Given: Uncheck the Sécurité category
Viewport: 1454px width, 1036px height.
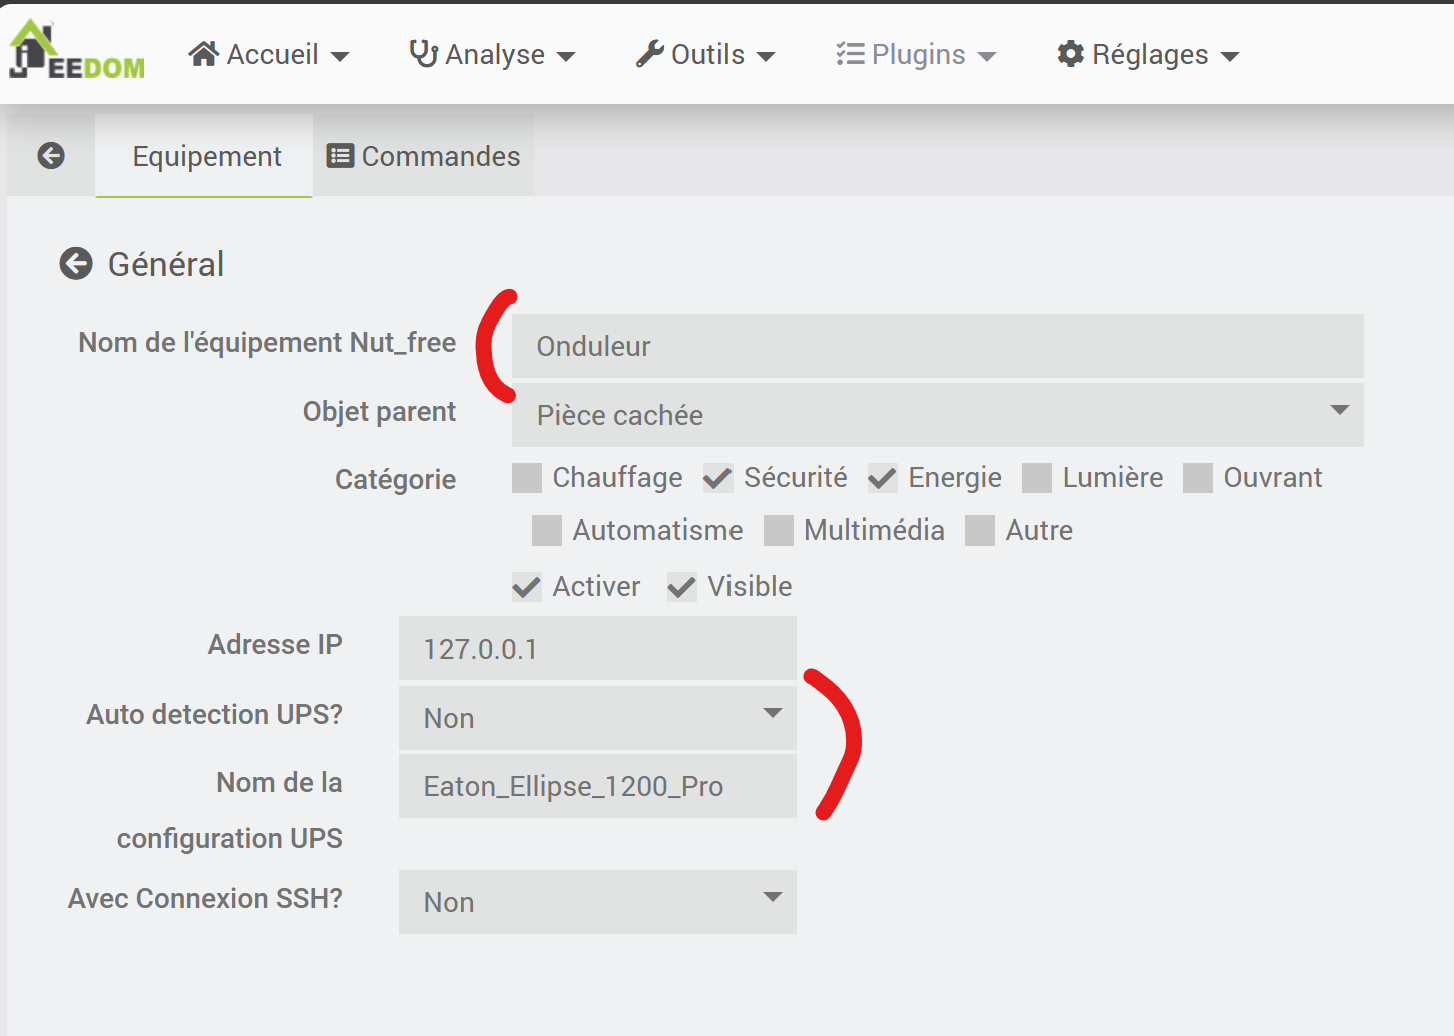Looking at the screenshot, I should (x=718, y=478).
